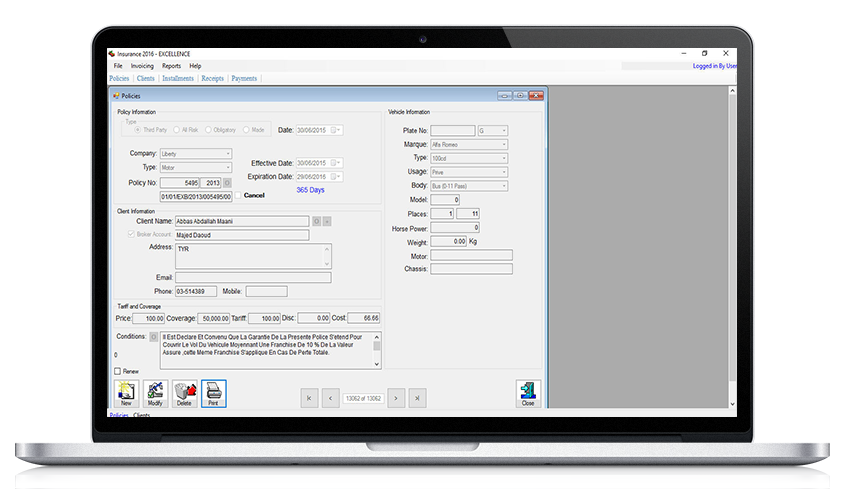Open the Invoicing menu
The image size is (843, 491).
(x=142, y=66)
